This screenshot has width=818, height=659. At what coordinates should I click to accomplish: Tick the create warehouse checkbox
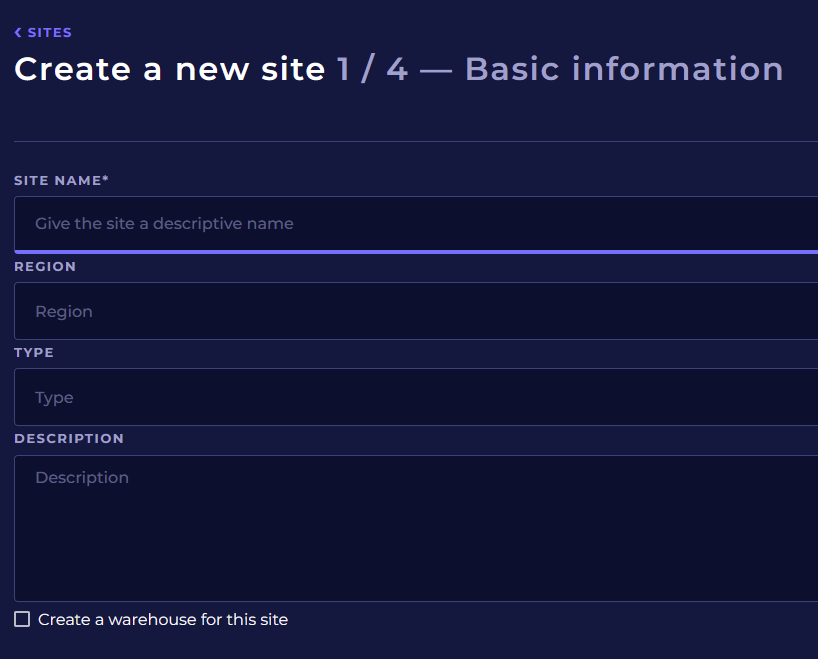[22, 620]
